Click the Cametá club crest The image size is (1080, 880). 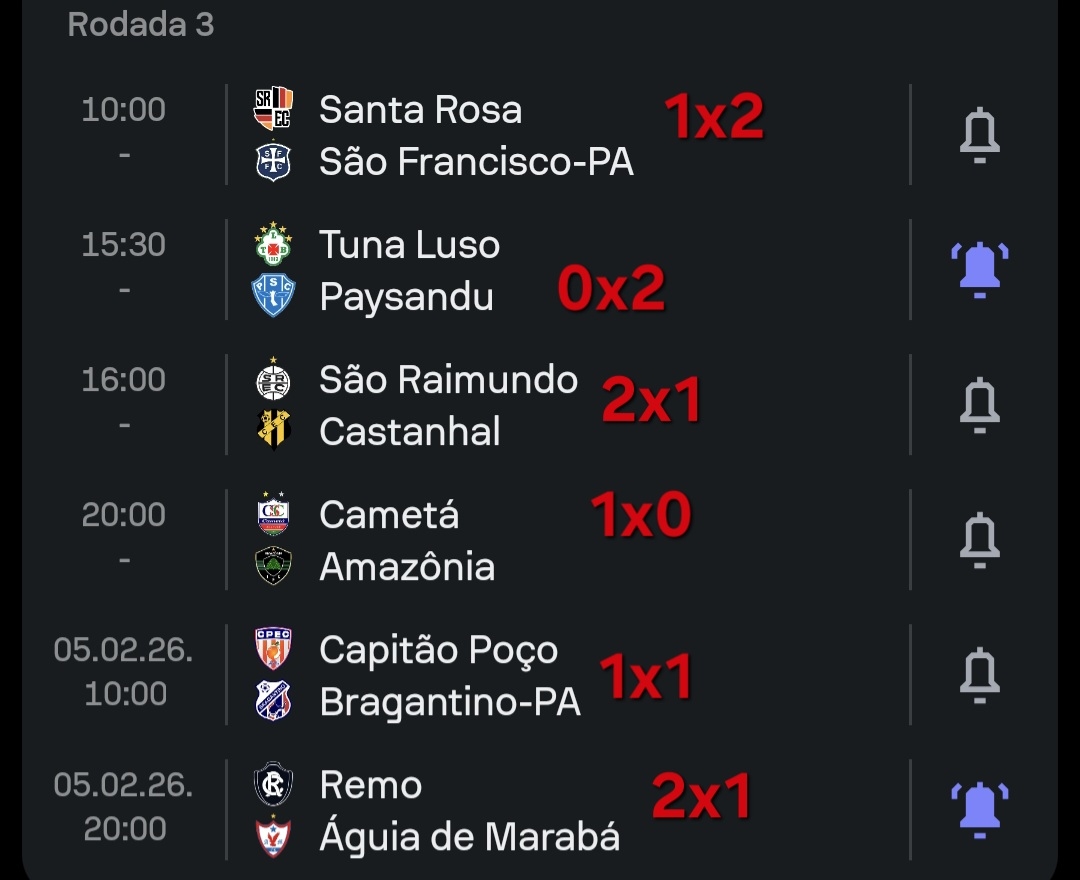[x=273, y=515]
